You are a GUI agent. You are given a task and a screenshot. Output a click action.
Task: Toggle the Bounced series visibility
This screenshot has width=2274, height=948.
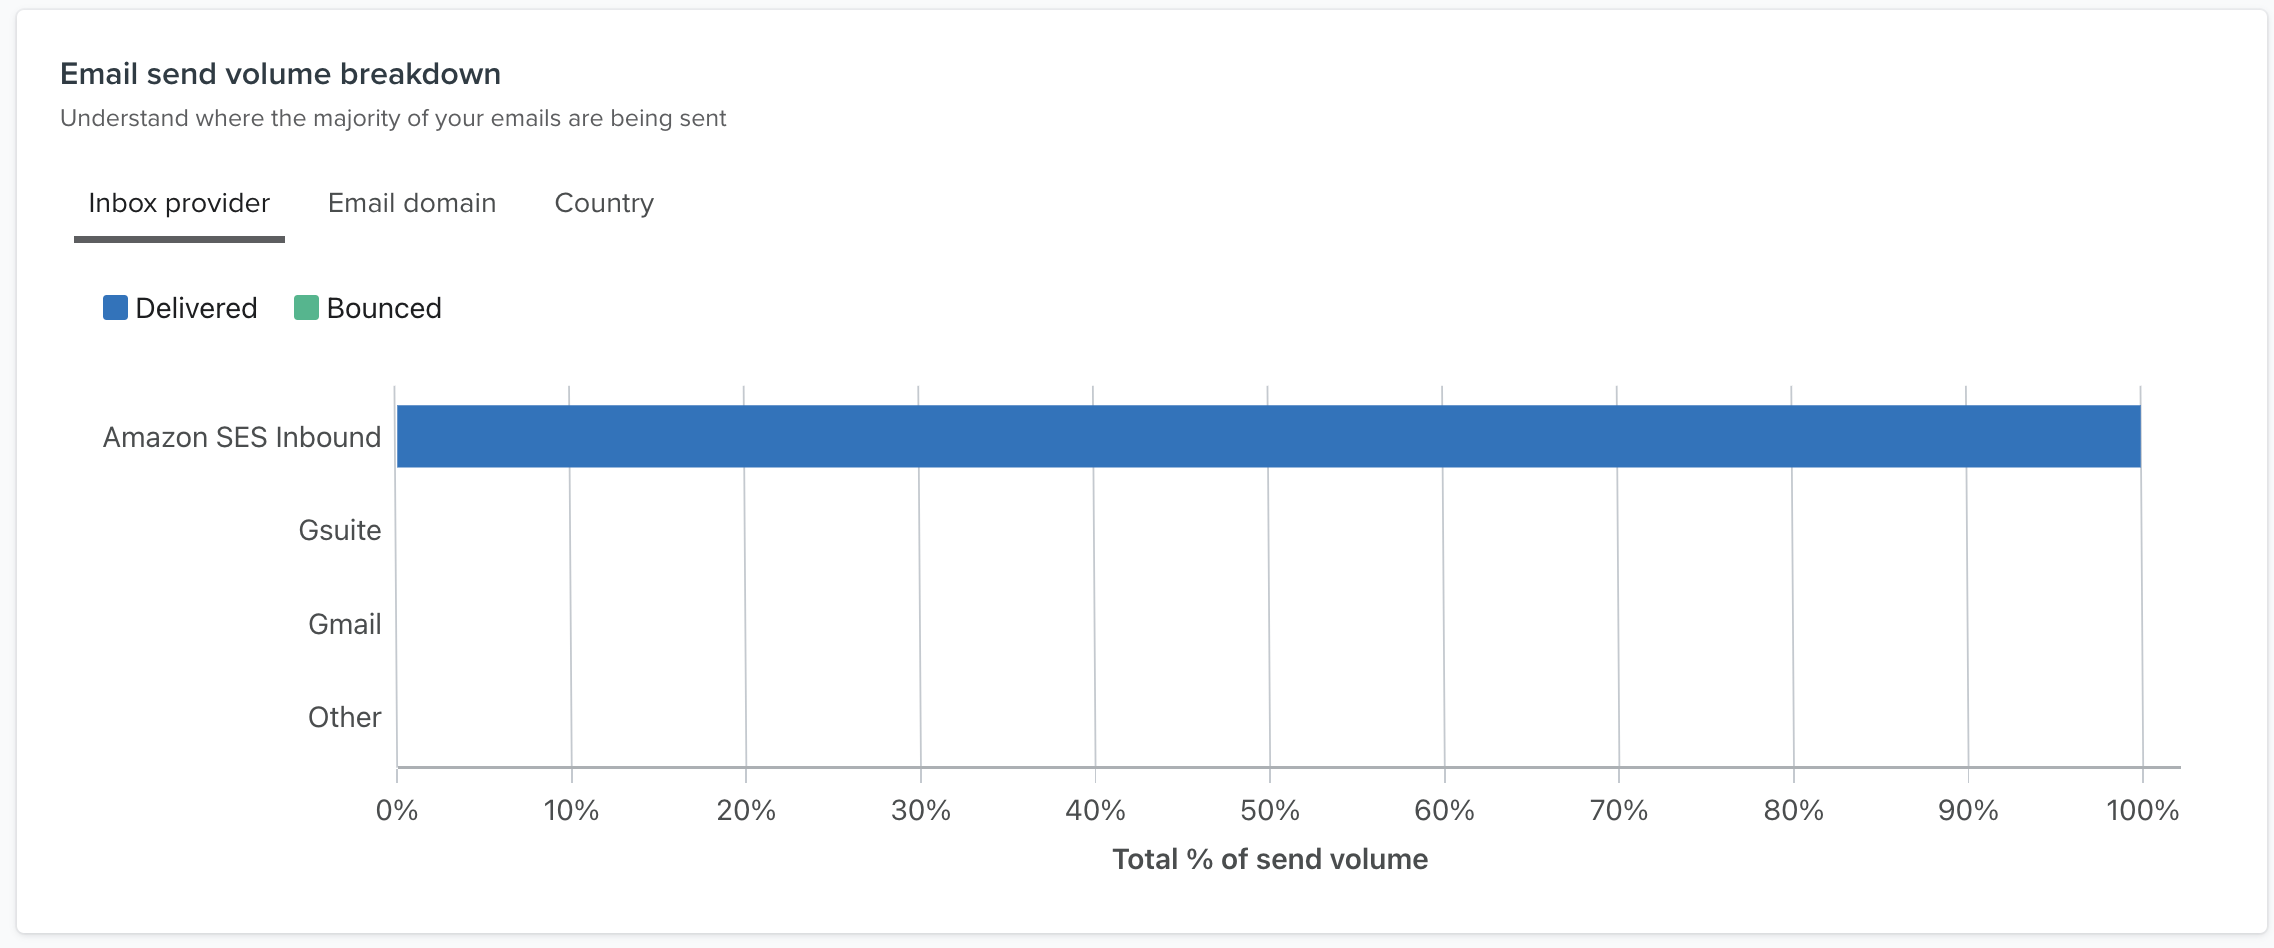pyautogui.click(x=368, y=308)
